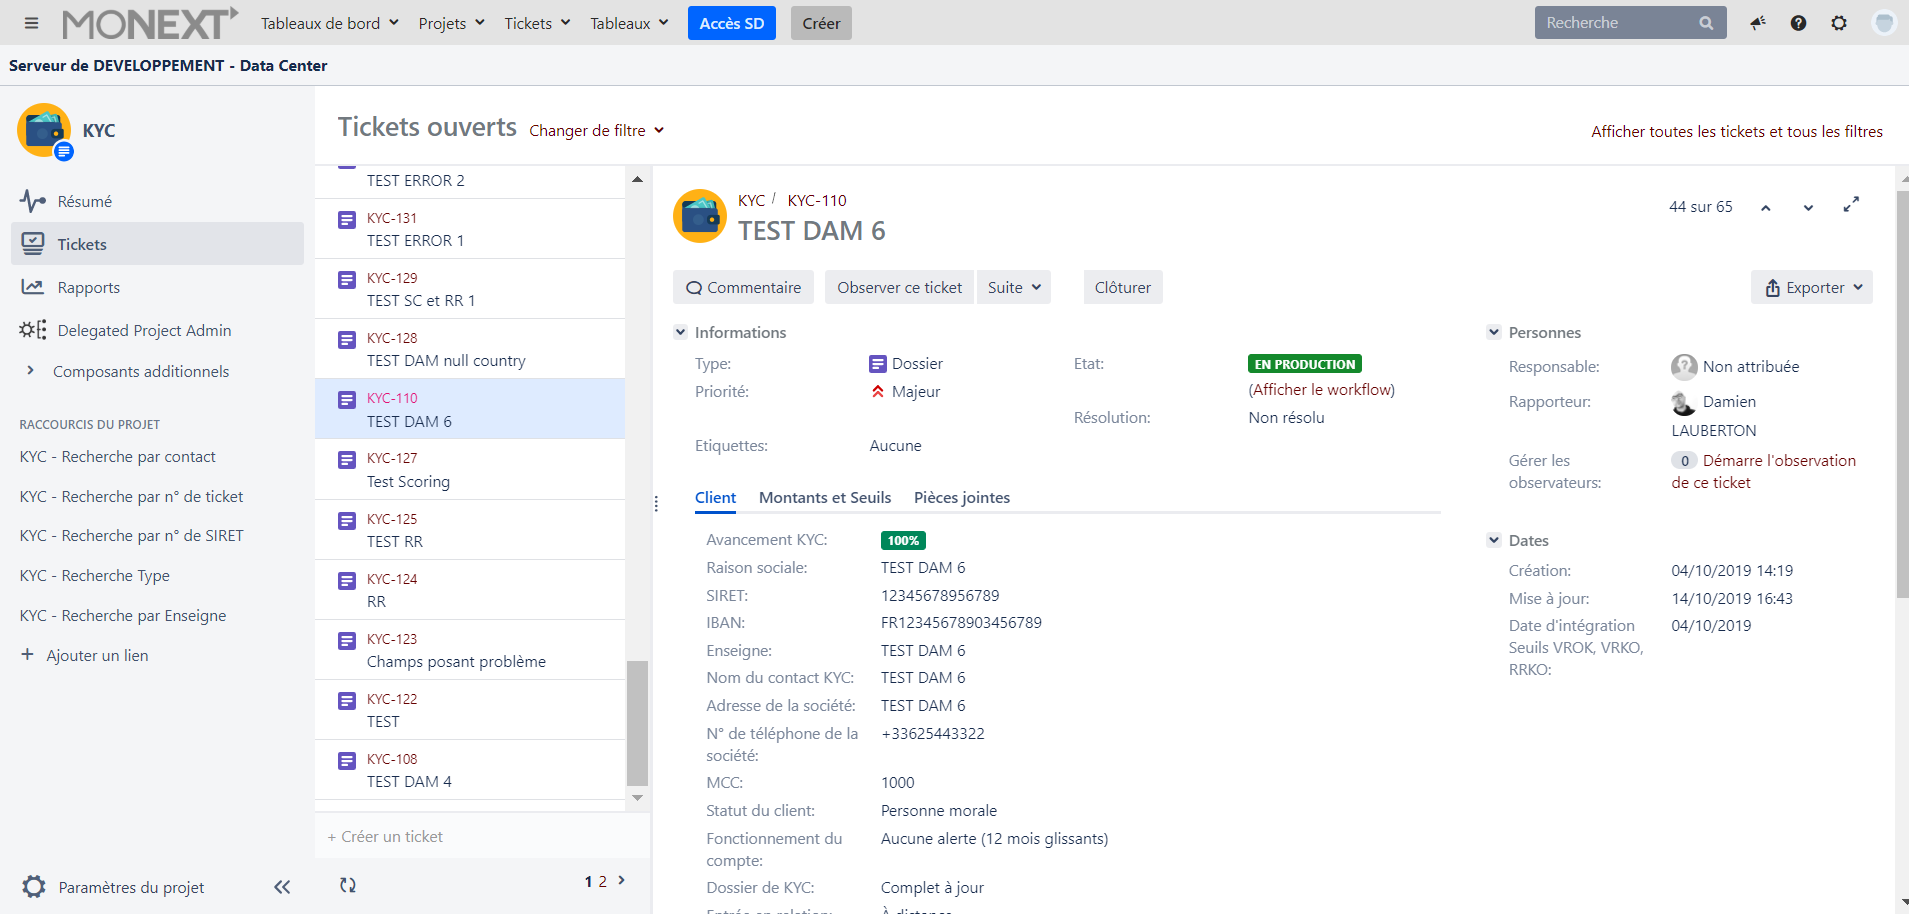Click the user profile avatar
This screenshot has width=1909, height=914.
(1883, 23)
